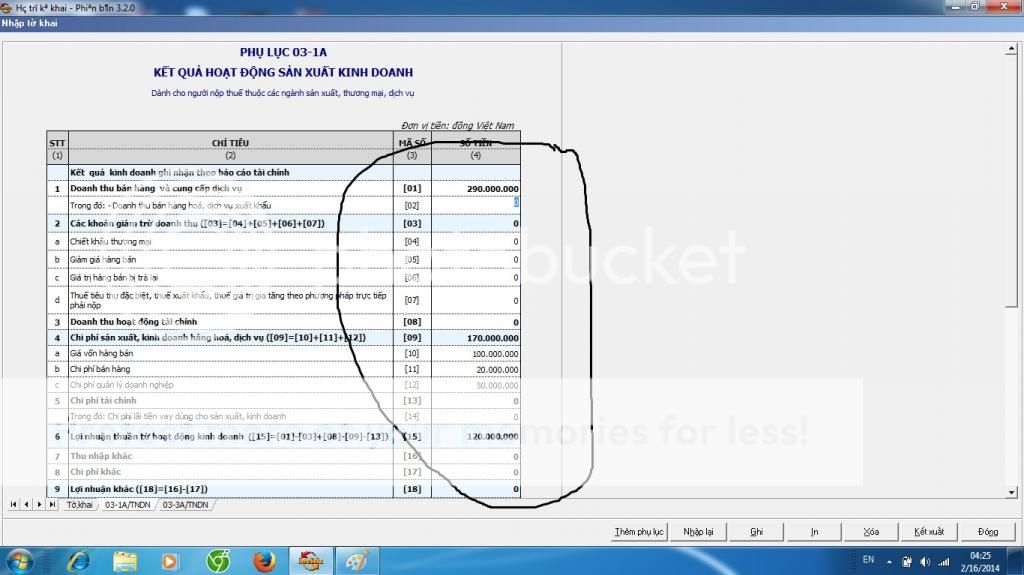Click the Xóa delete button
Image resolution: width=1024 pixels, height=575 pixels.
click(x=871, y=532)
